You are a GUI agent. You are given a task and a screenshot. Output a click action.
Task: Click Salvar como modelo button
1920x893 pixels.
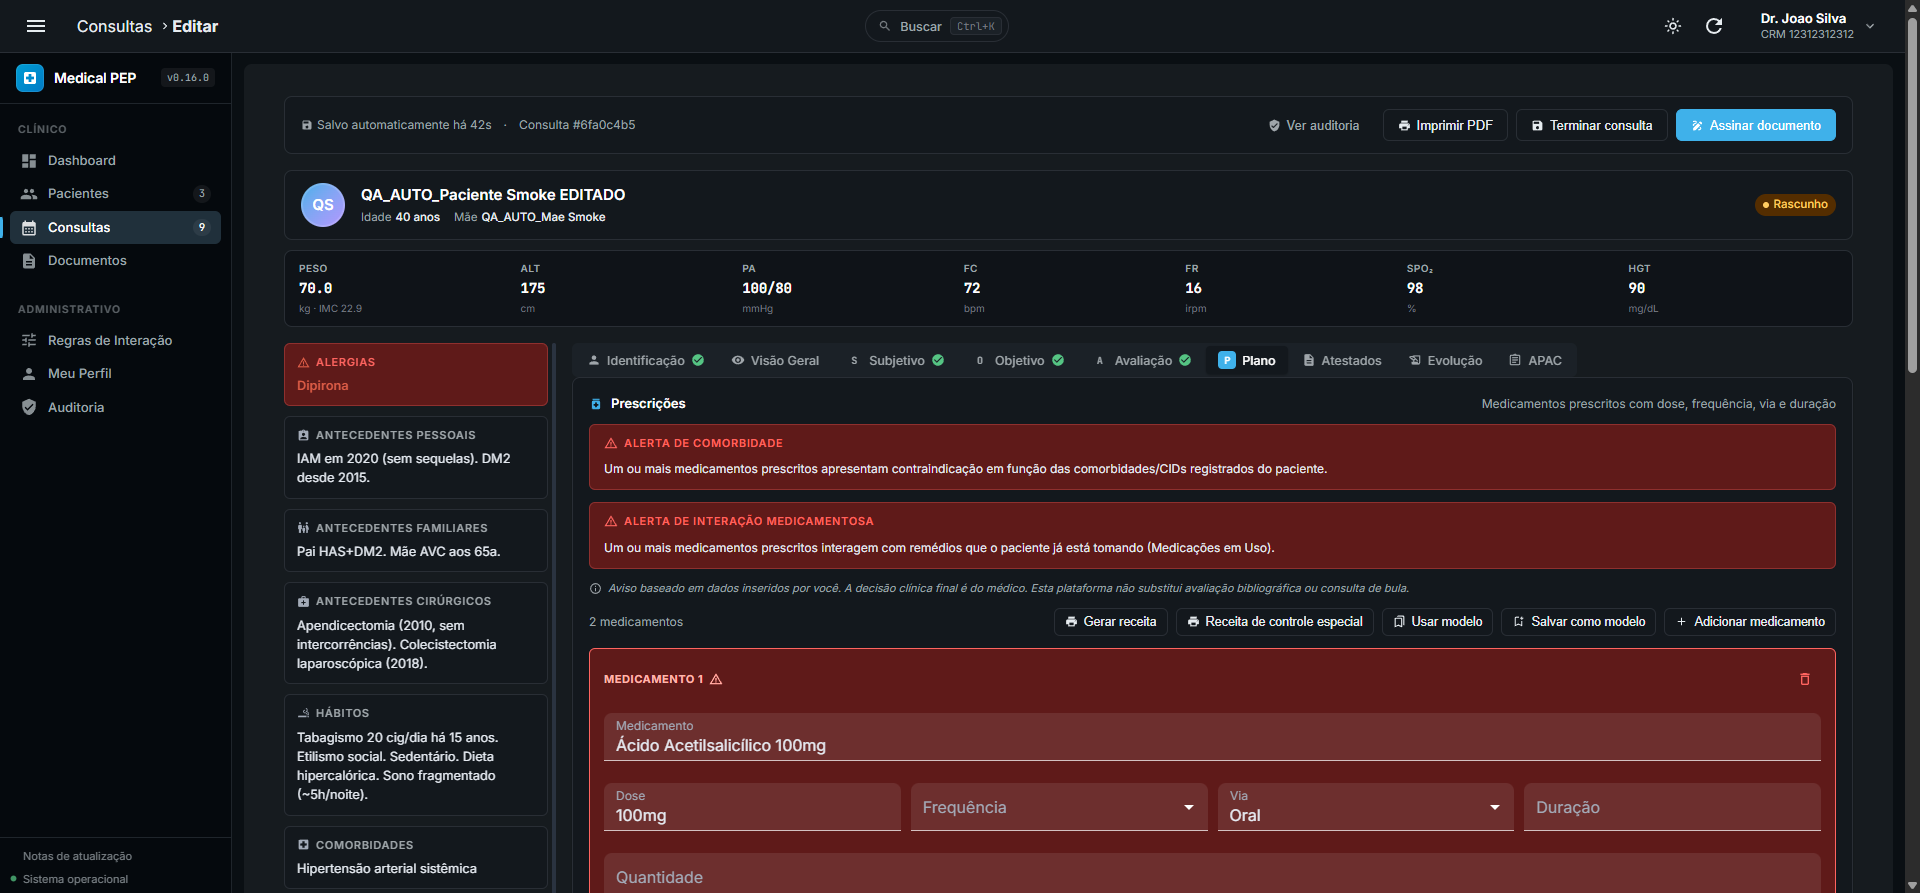[1578, 622]
